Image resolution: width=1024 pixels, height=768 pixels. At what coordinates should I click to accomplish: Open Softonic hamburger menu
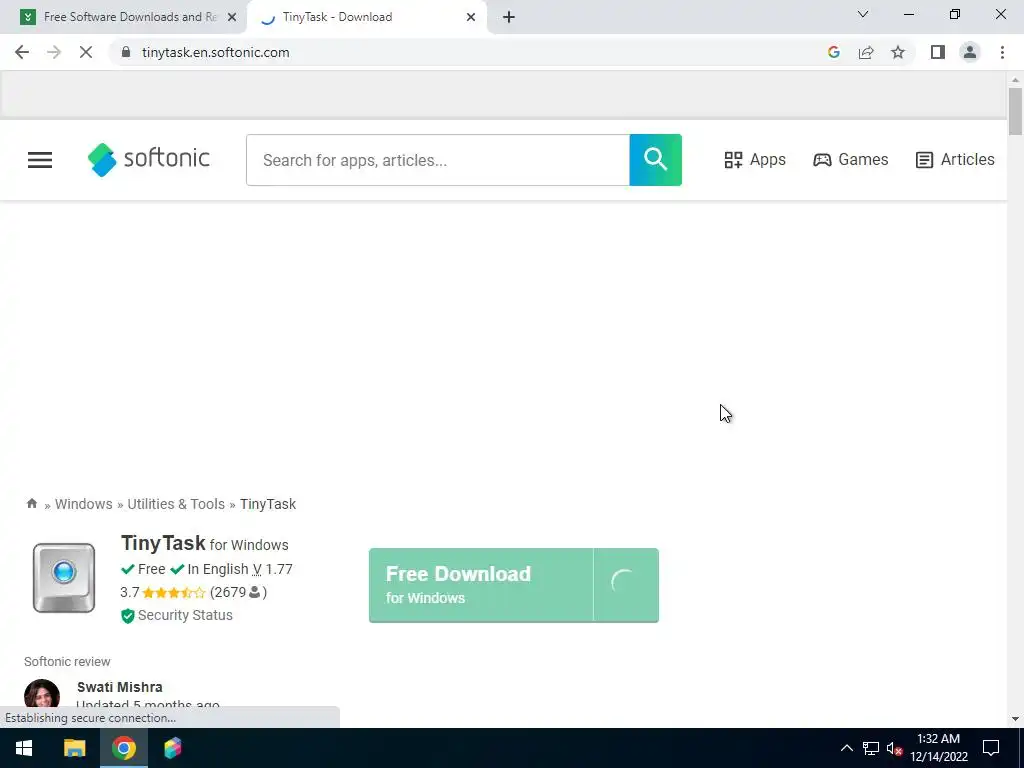pyautogui.click(x=40, y=160)
